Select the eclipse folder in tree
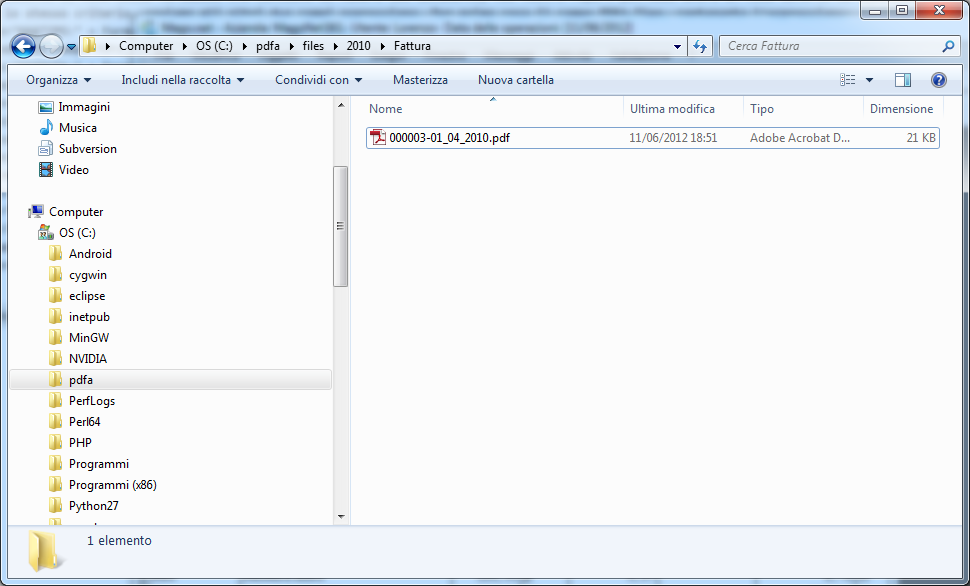Viewport: 970px width, 586px height. pos(87,296)
